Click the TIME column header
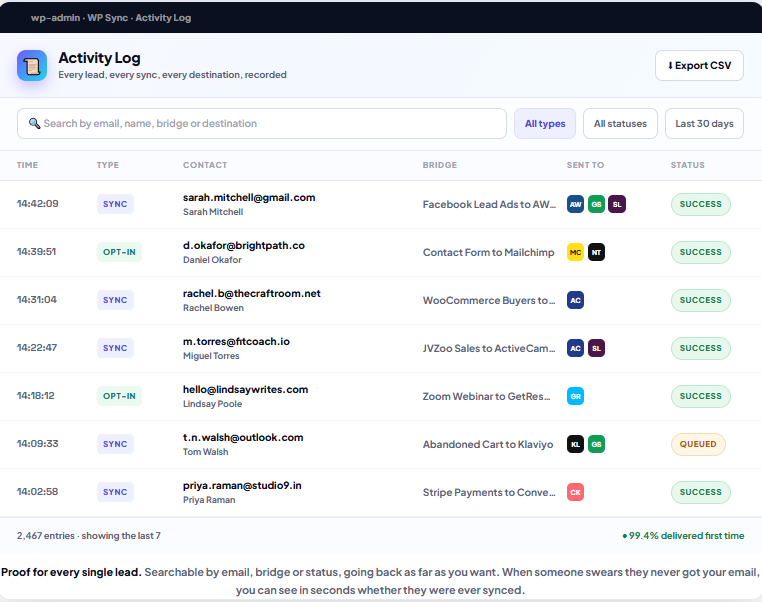 pyautogui.click(x=27, y=165)
